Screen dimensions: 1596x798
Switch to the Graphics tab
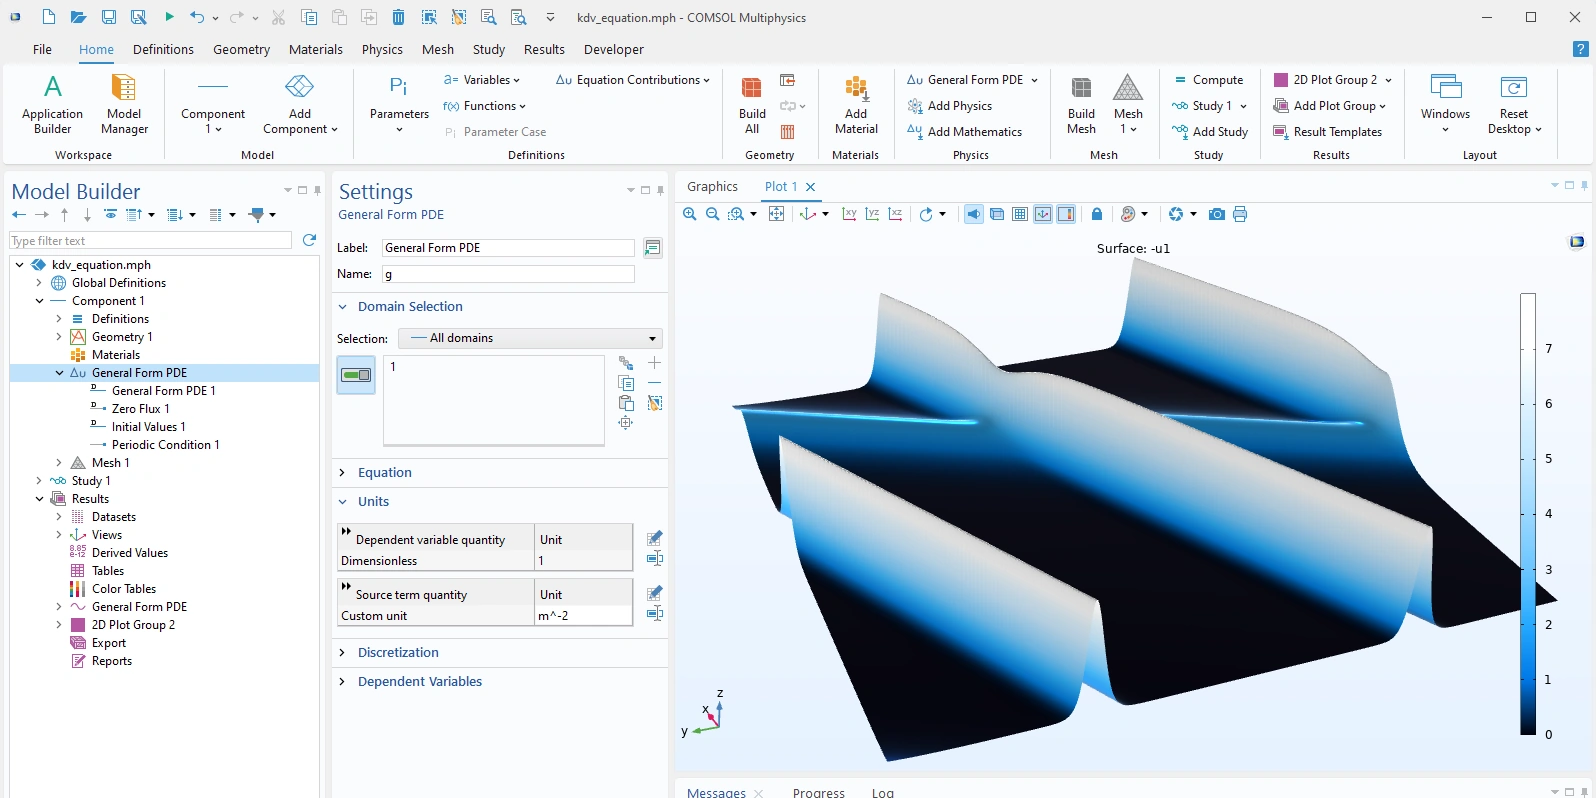[712, 187]
